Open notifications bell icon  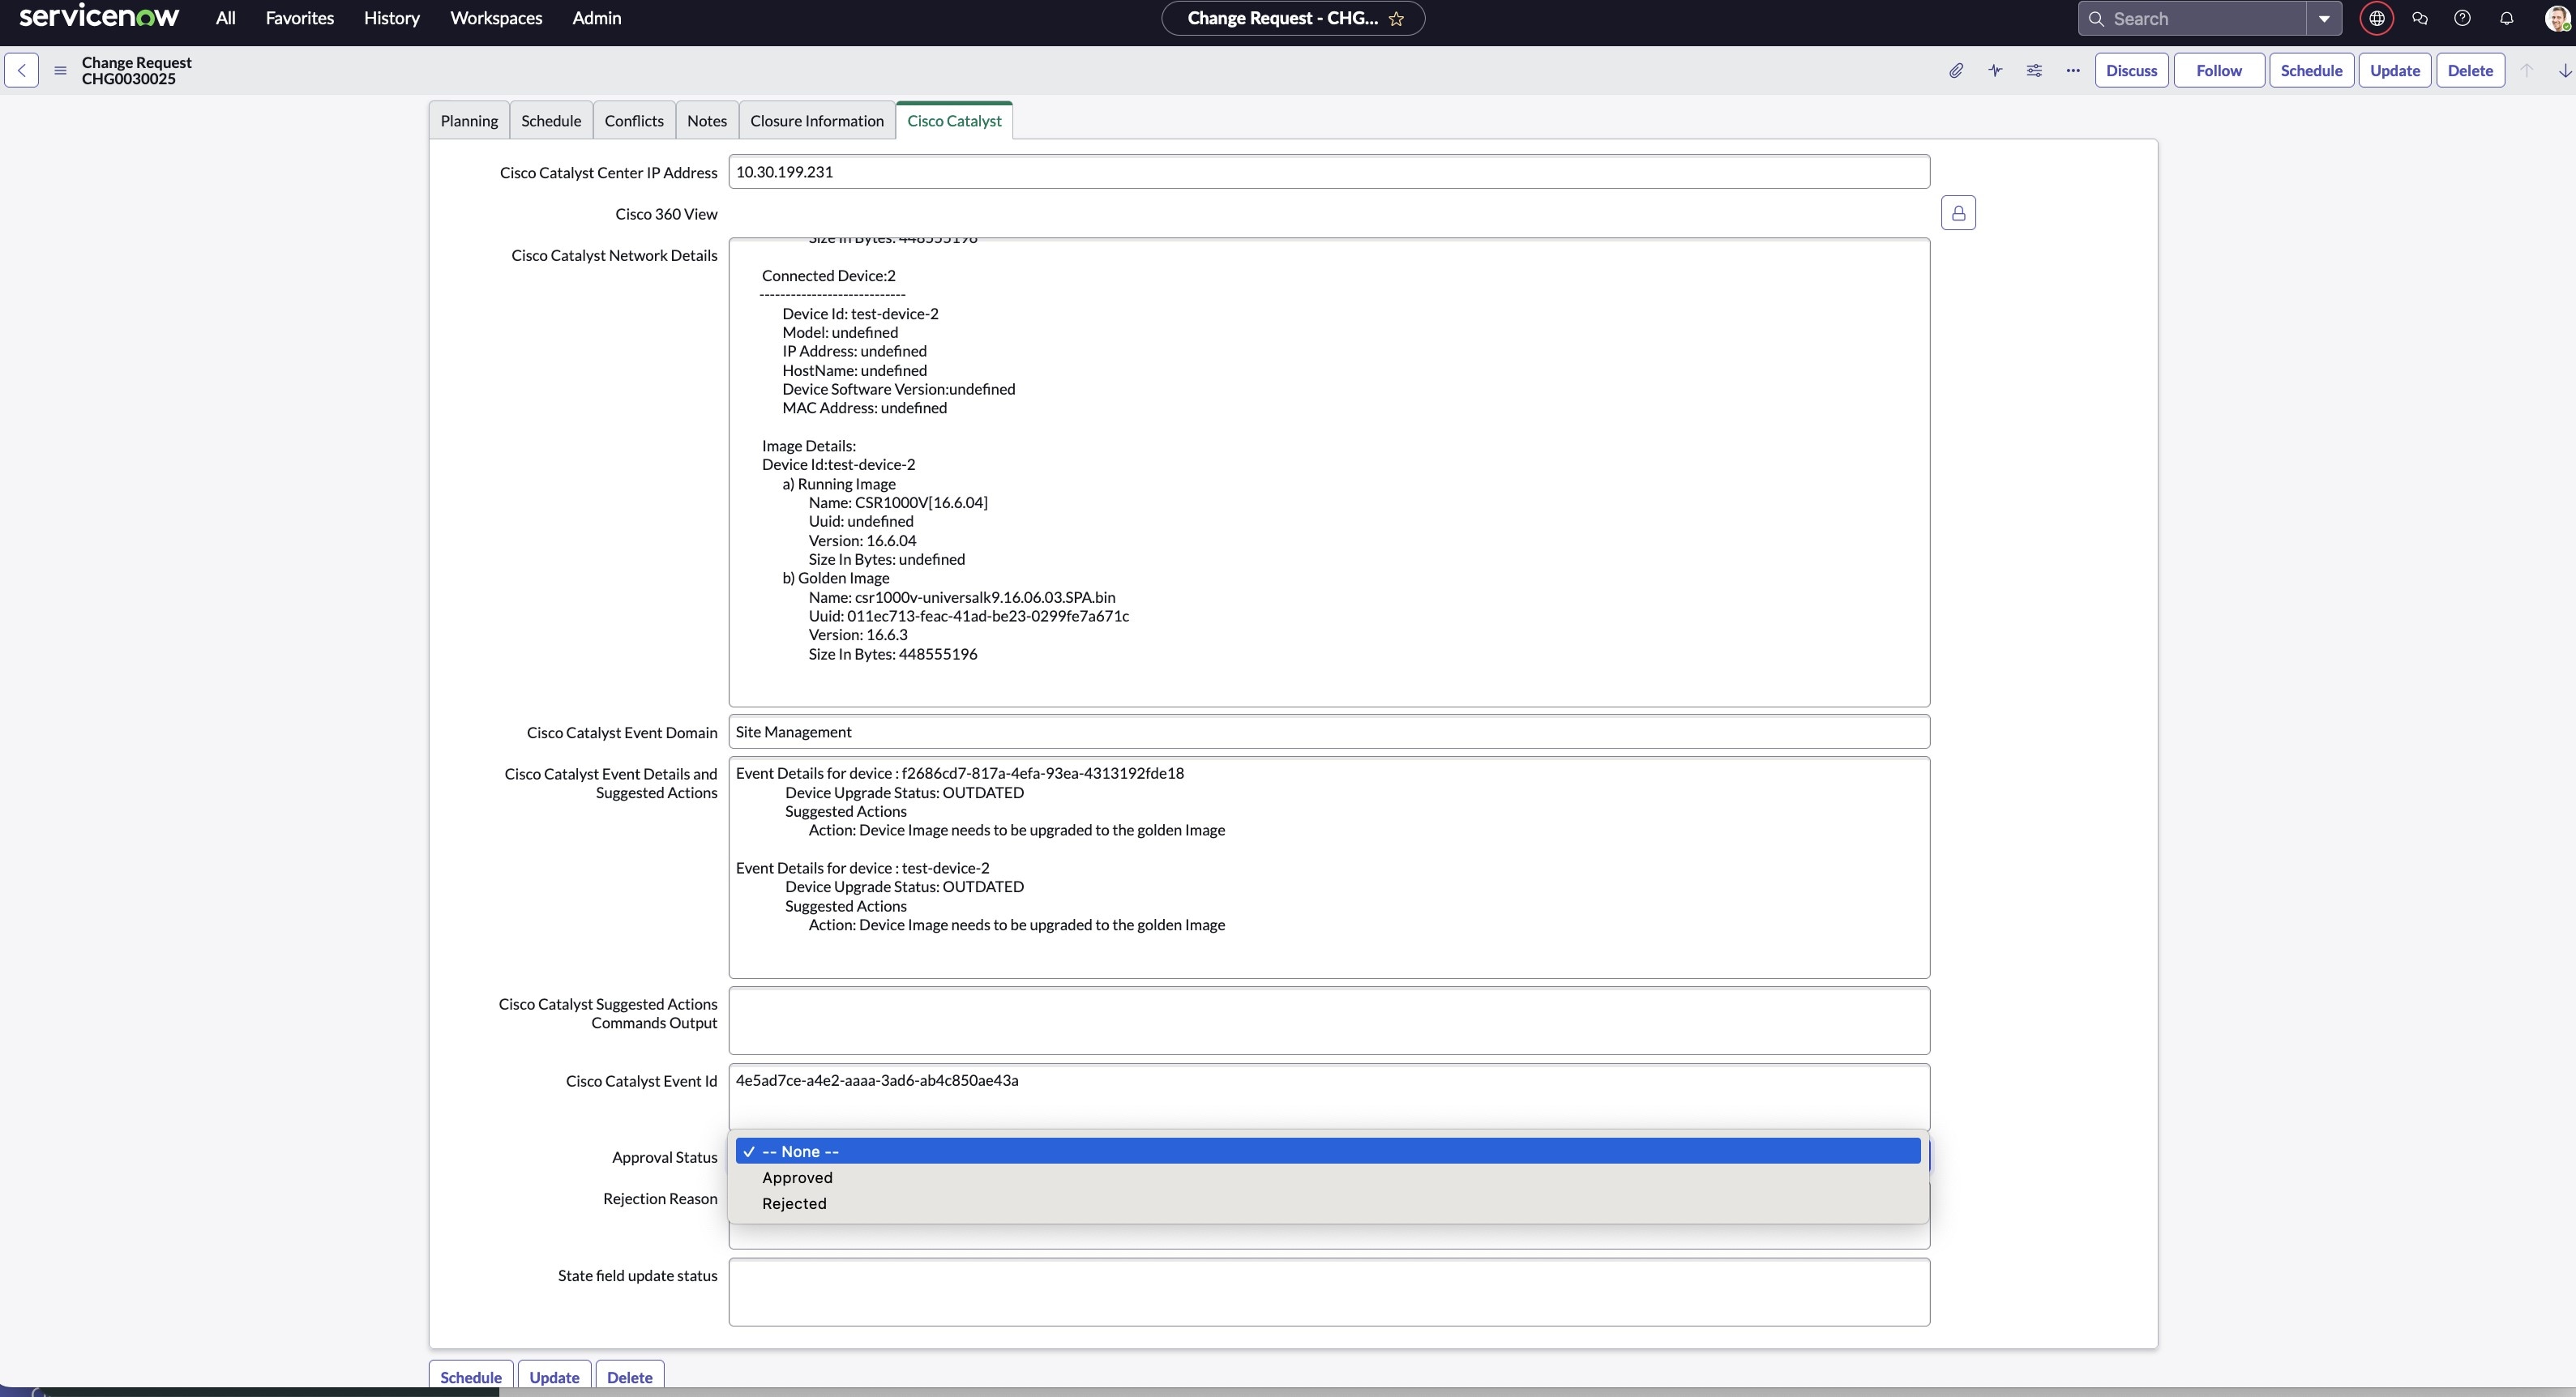click(2507, 18)
